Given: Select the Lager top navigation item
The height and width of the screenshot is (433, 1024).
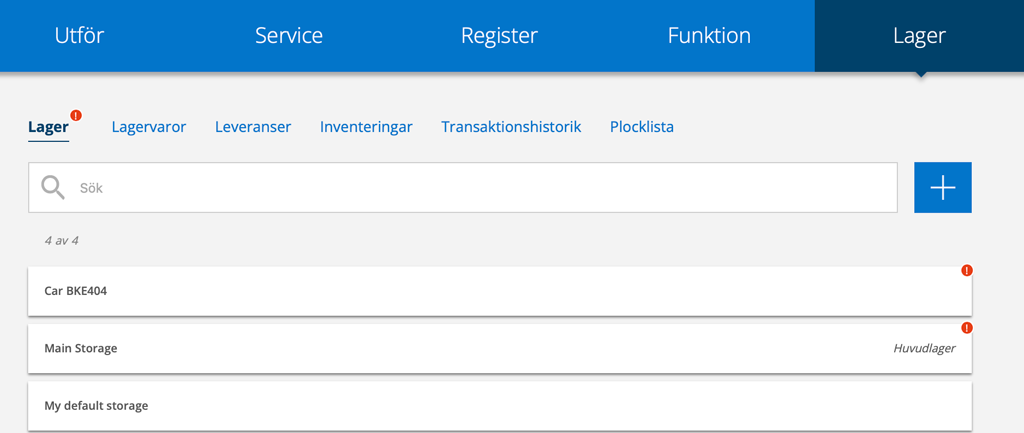Looking at the screenshot, I should [x=919, y=36].
